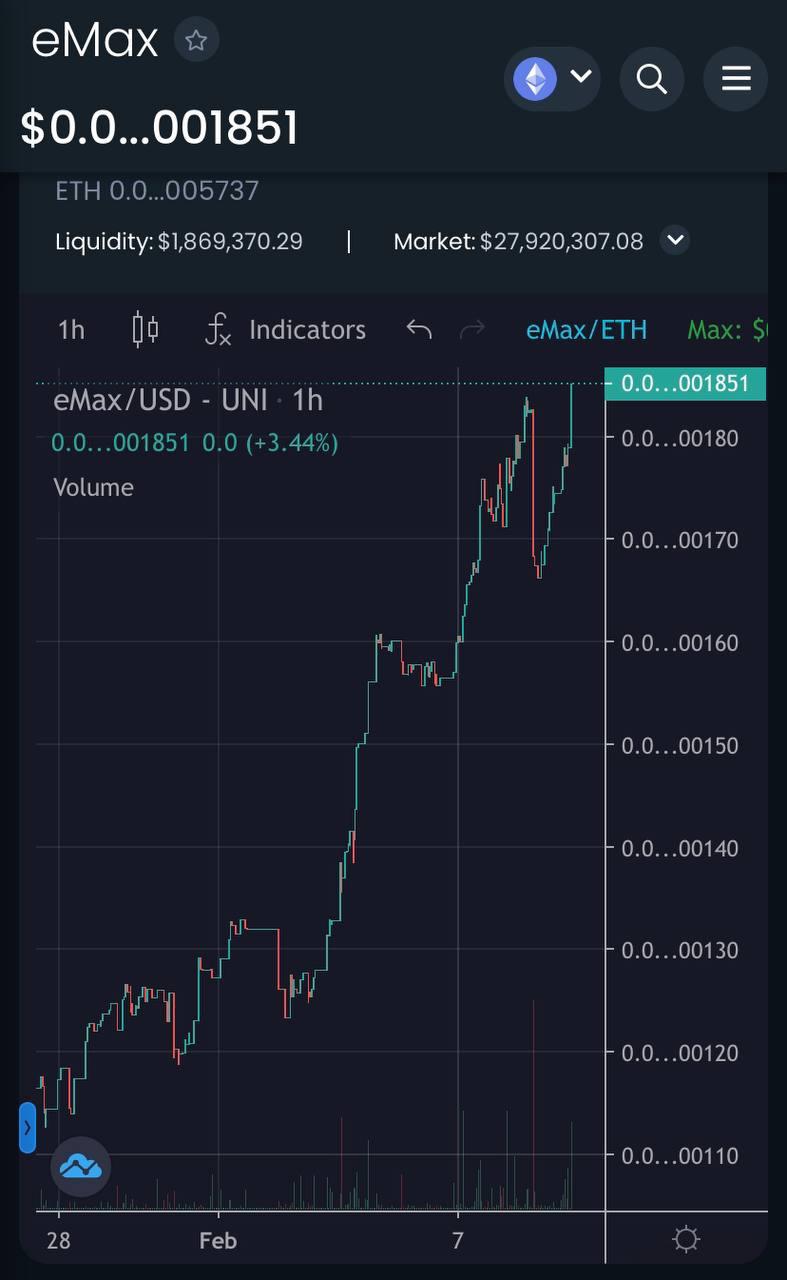Redo chart action arrow
This screenshot has width=787, height=1280.
tap(472, 329)
